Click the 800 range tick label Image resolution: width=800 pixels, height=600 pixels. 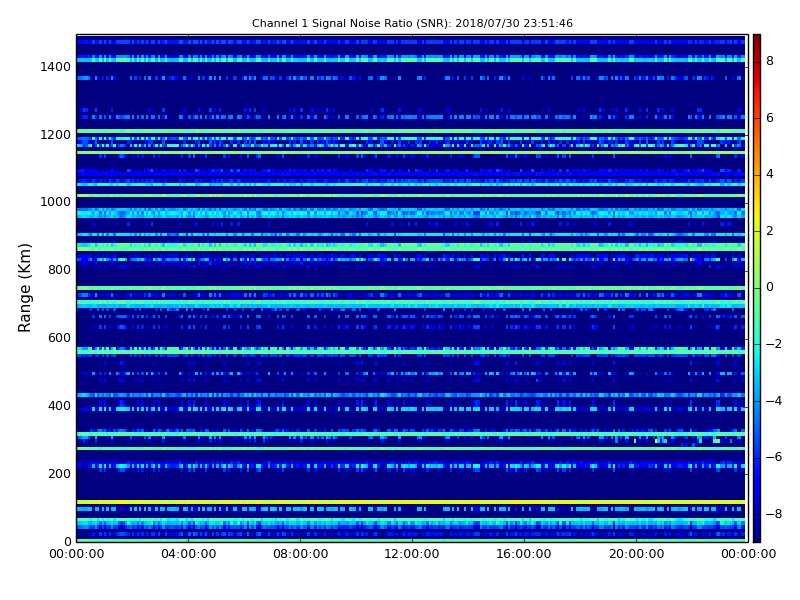[x=59, y=270]
